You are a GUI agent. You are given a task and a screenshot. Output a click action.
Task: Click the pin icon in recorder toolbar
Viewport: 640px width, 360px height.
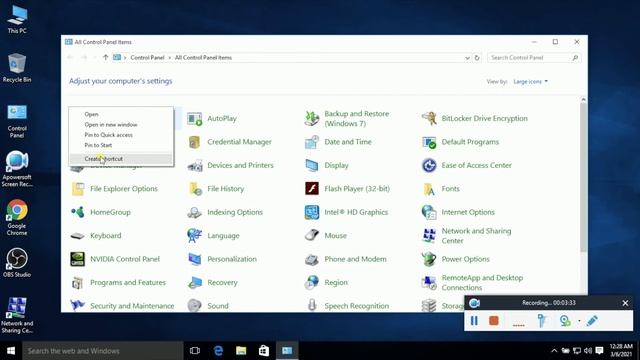pos(542,321)
